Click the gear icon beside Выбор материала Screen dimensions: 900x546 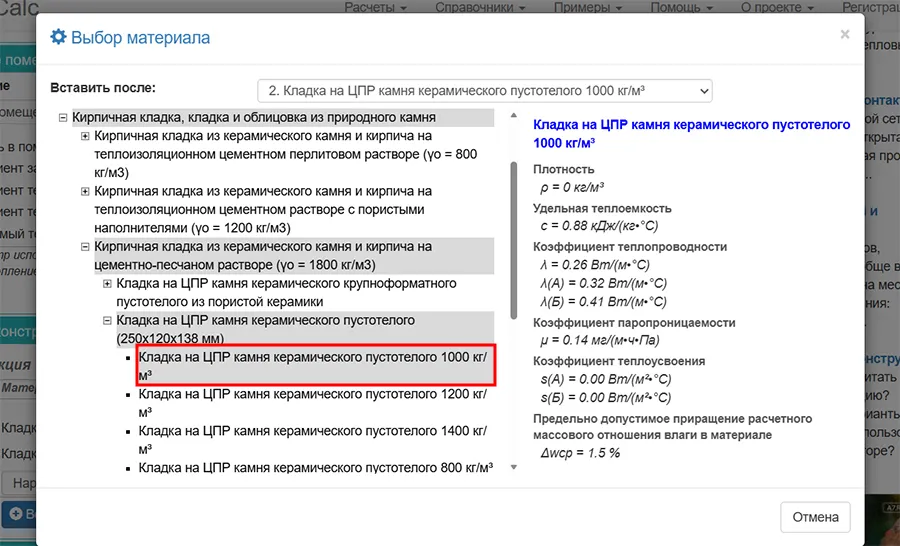(58, 39)
